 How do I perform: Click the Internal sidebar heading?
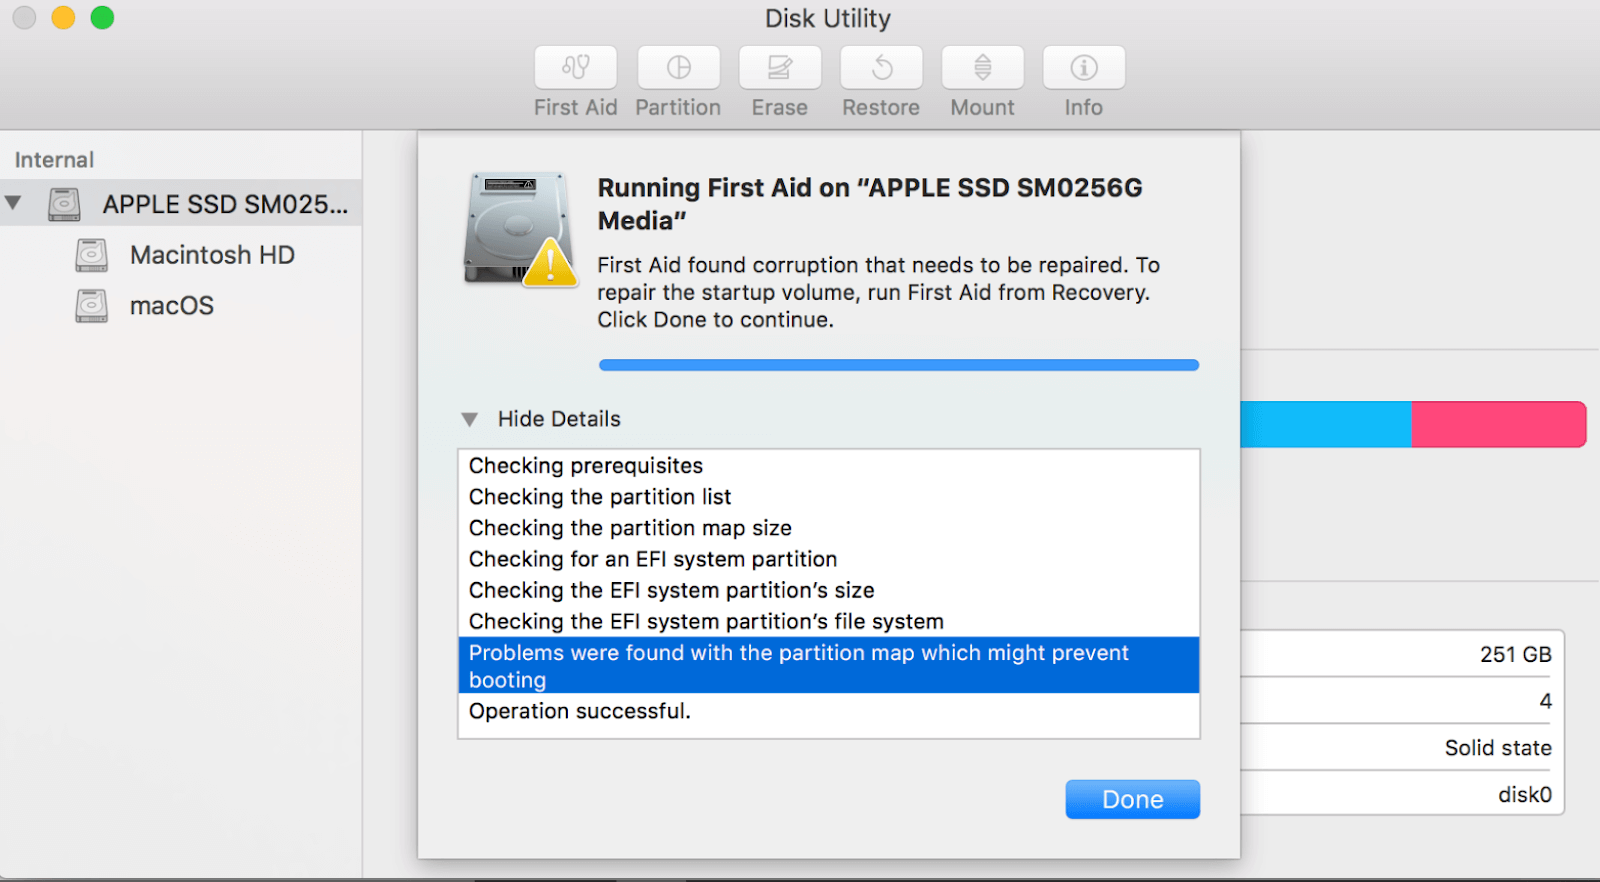(54, 160)
